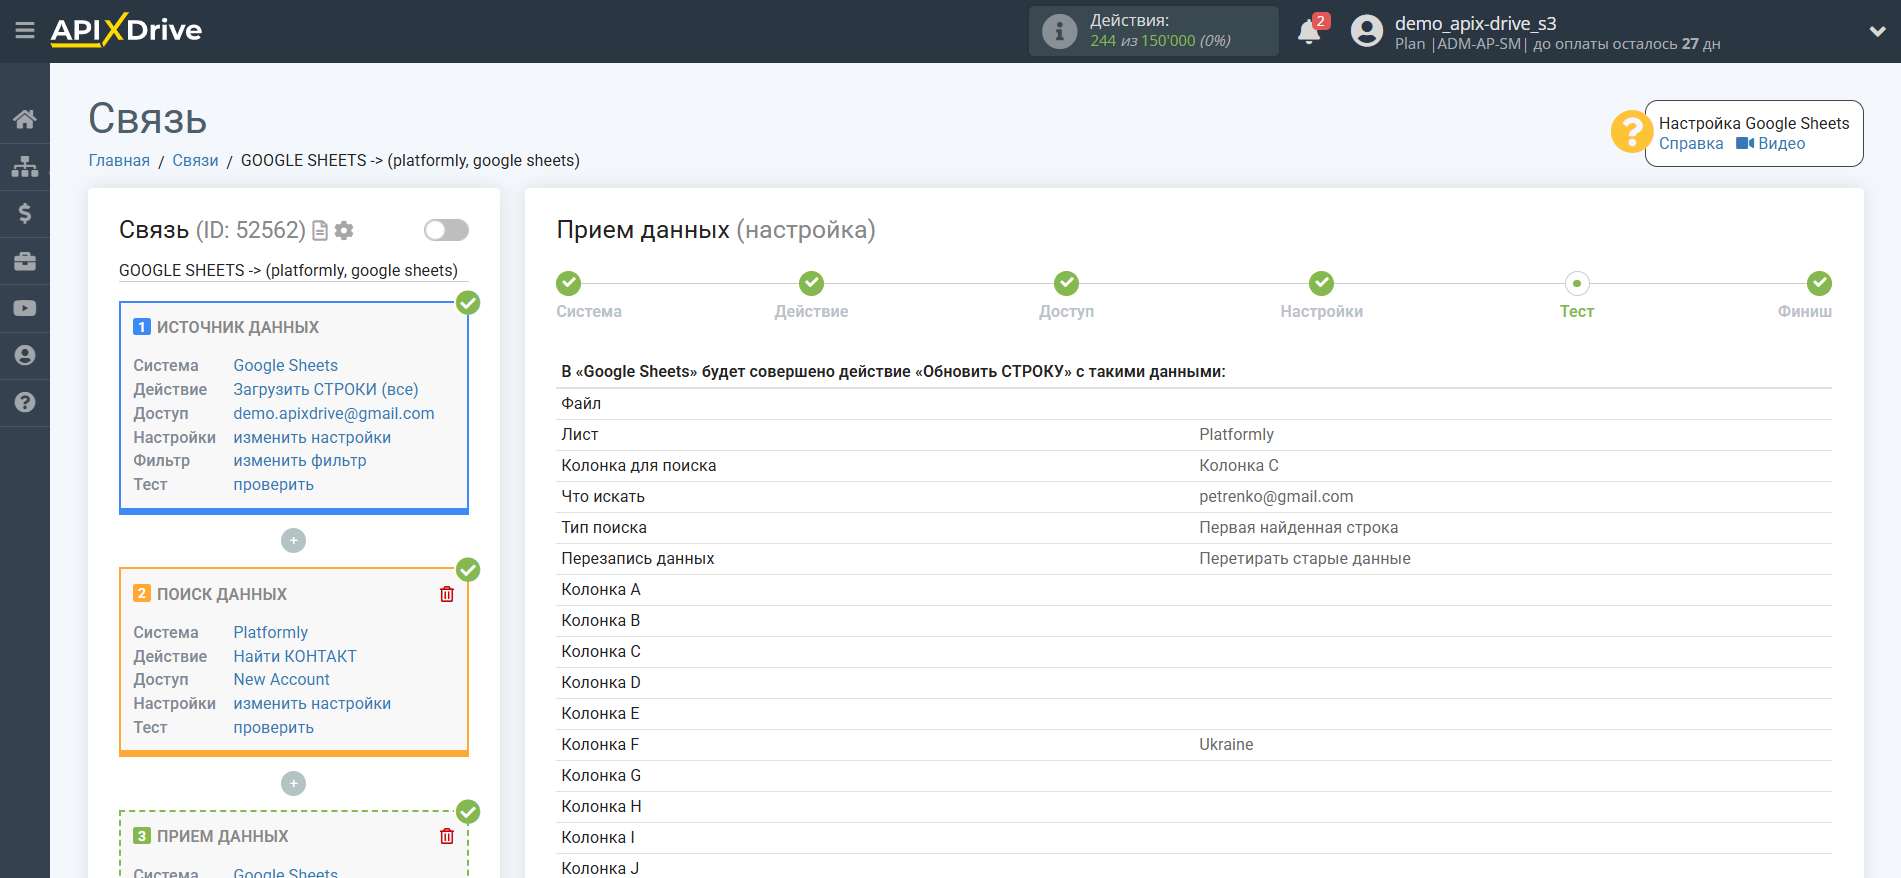Delete the ПОИСК ДАННЫХ block
1901x878 pixels.
(x=447, y=594)
